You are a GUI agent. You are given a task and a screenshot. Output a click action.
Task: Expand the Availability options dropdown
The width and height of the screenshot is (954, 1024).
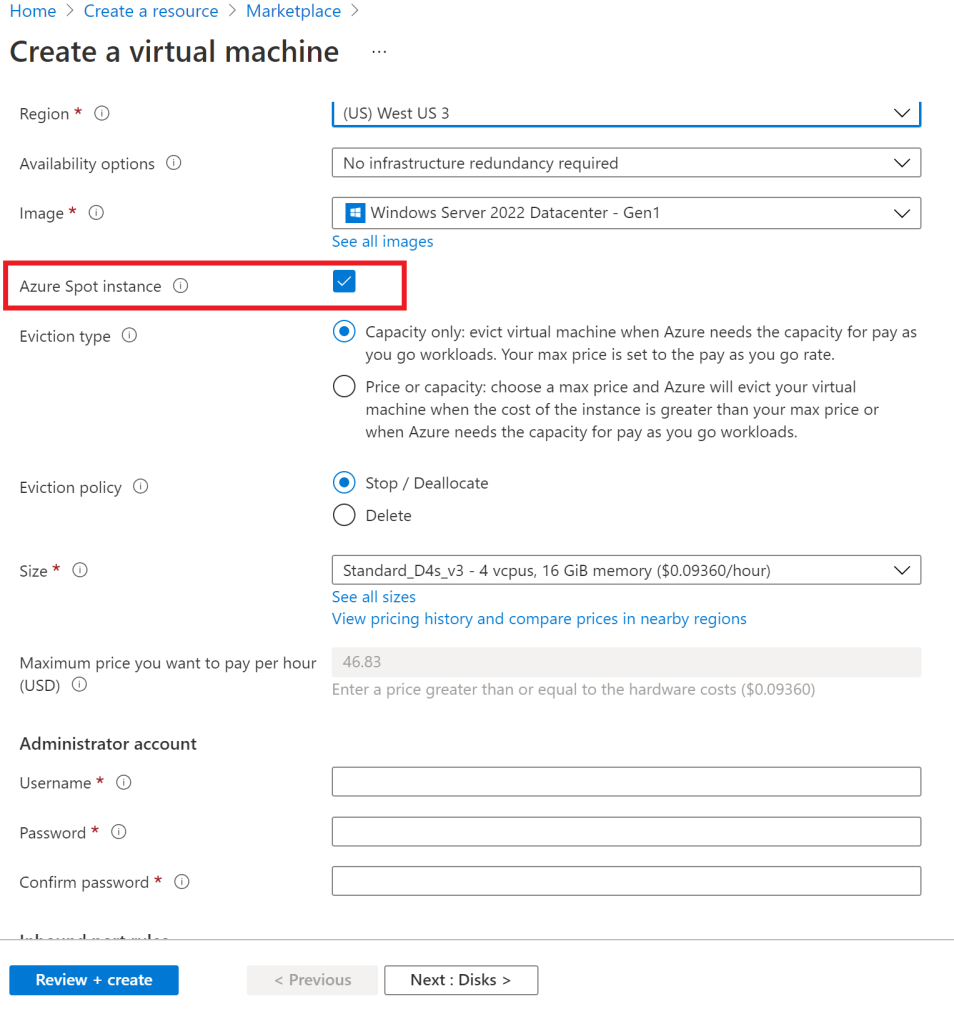click(626, 163)
